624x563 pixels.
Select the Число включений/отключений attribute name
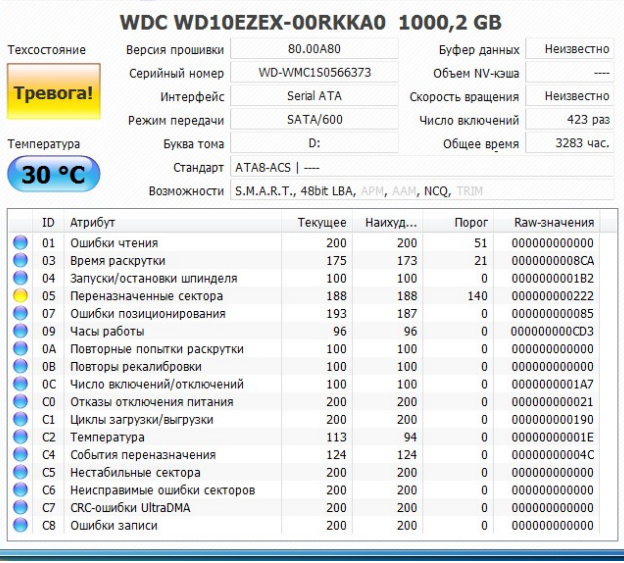pyautogui.click(x=157, y=384)
